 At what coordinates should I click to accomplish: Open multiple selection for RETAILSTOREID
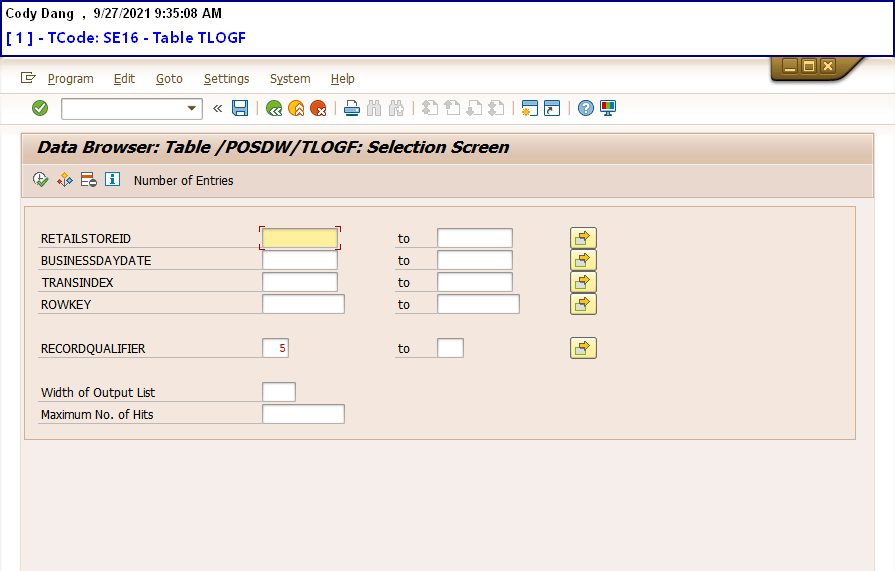pos(583,238)
